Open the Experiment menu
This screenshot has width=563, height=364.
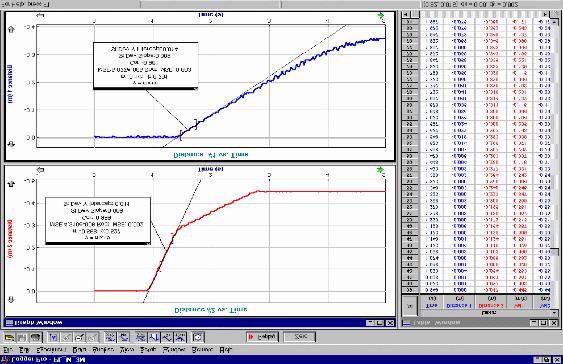51,349
